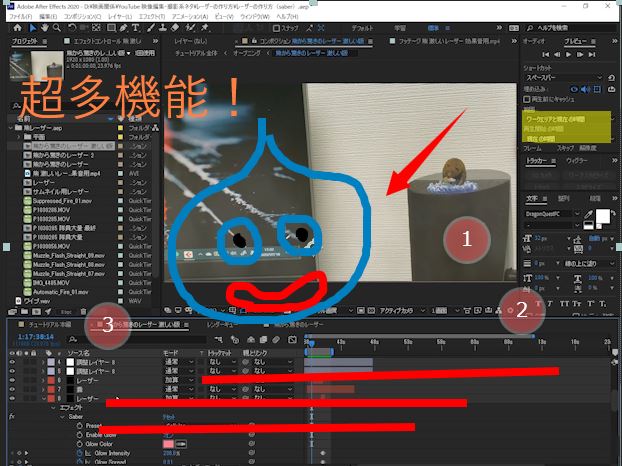622x466 pixels.
Task: Hide layer 6 laser with eye toggle
Action: (12, 380)
